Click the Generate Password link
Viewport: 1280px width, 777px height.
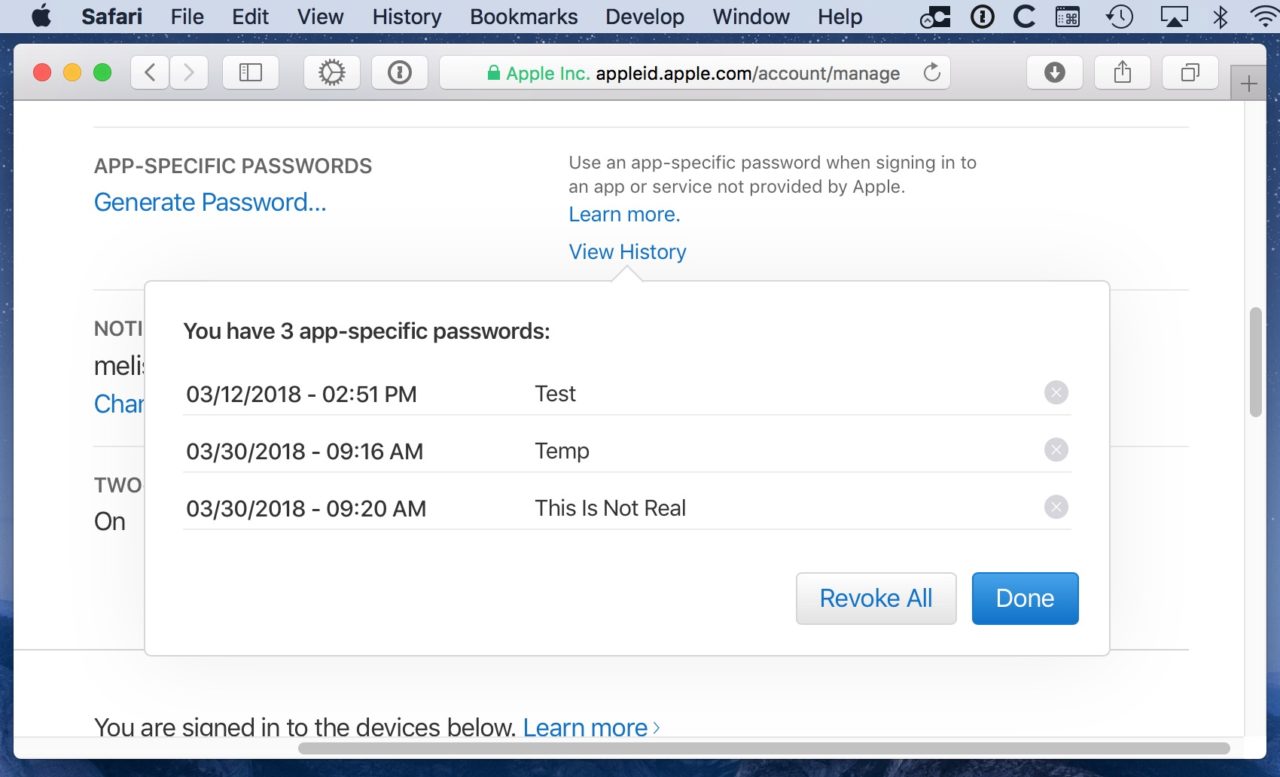[210, 202]
